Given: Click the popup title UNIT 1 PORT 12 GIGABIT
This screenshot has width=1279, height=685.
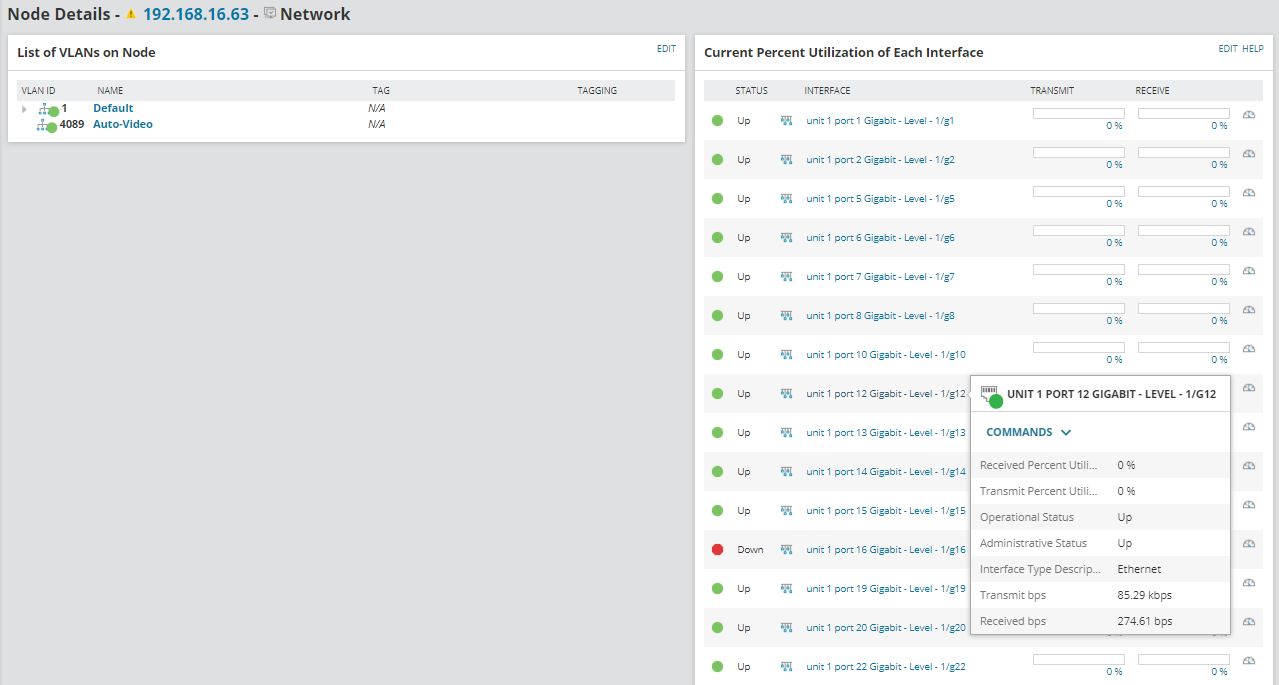Looking at the screenshot, I should (1111, 394).
